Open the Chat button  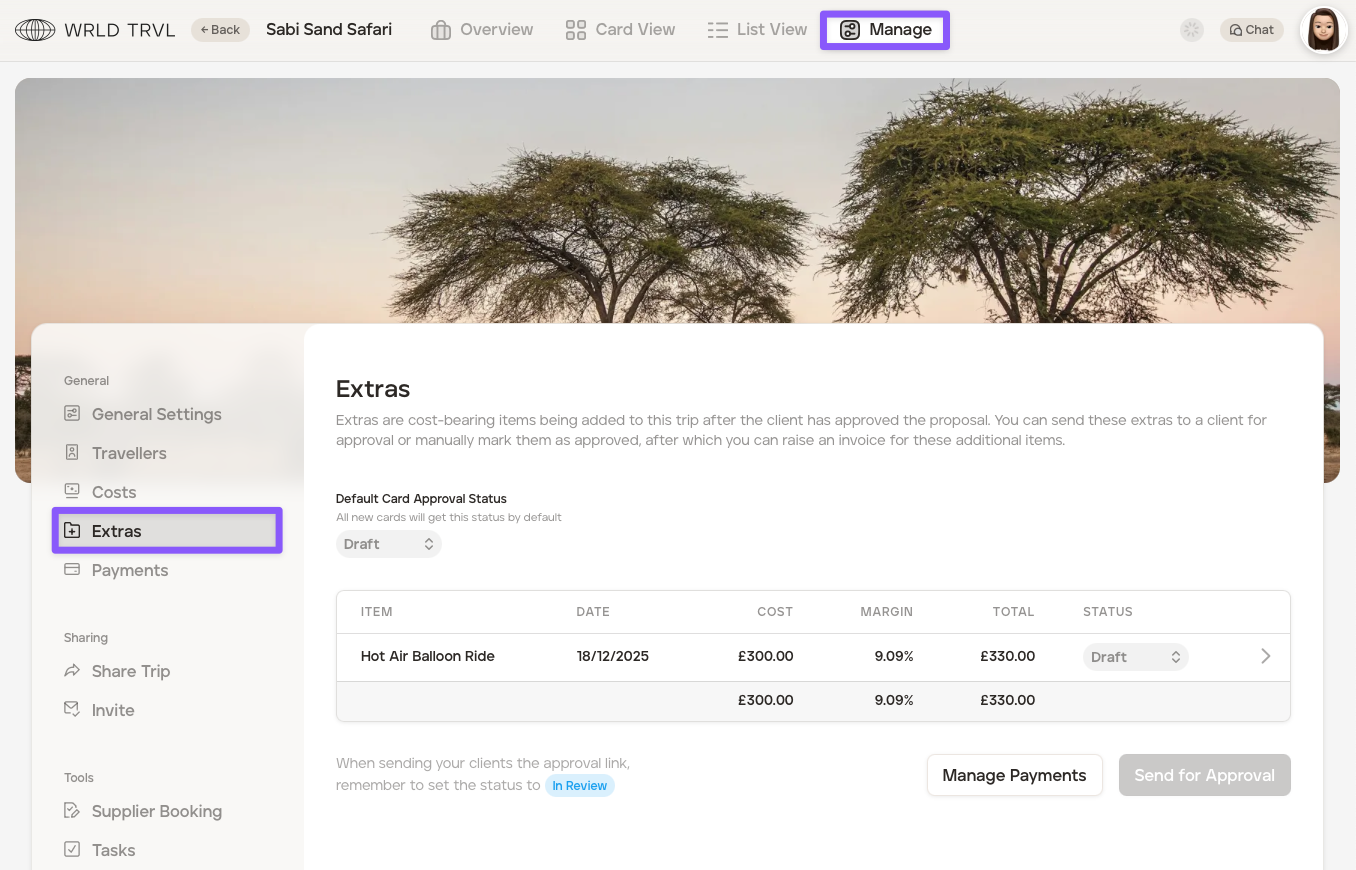pyautogui.click(x=1251, y=30)
